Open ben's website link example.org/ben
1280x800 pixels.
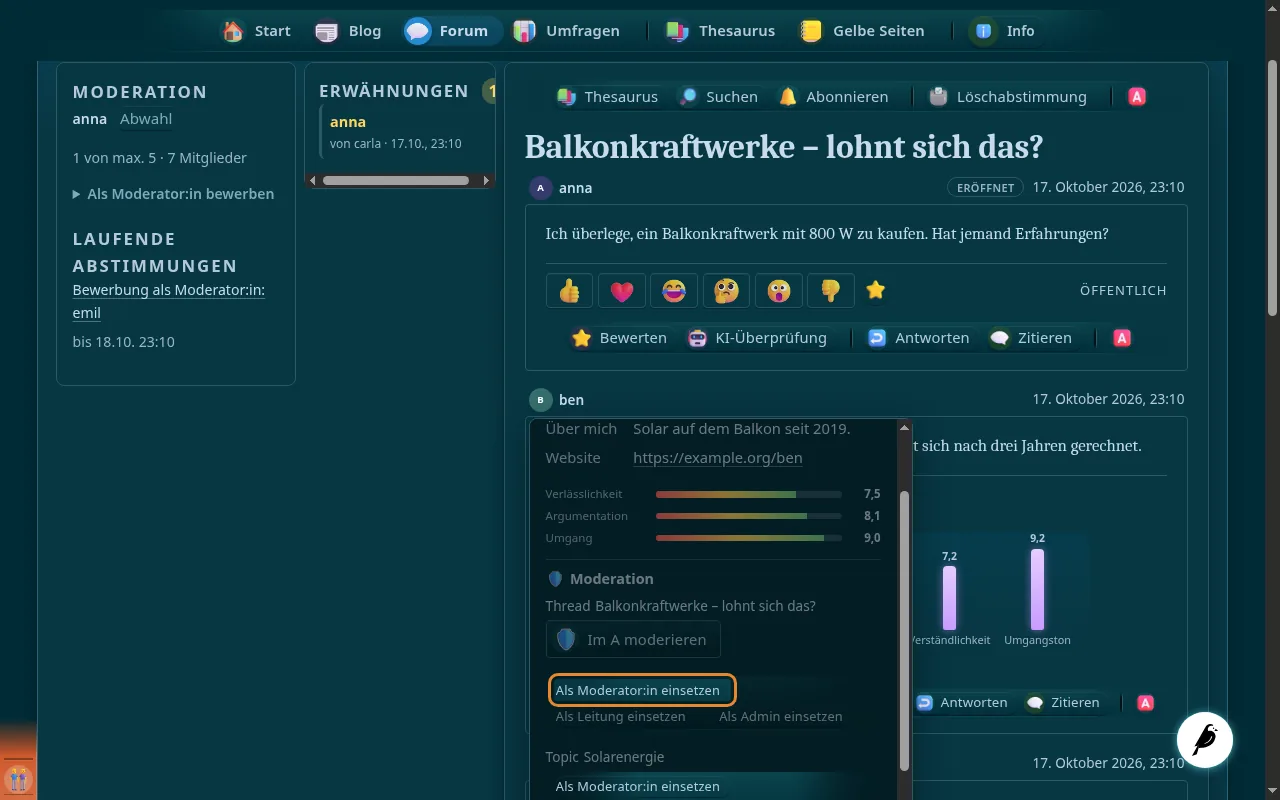click(x=717, y=458)
